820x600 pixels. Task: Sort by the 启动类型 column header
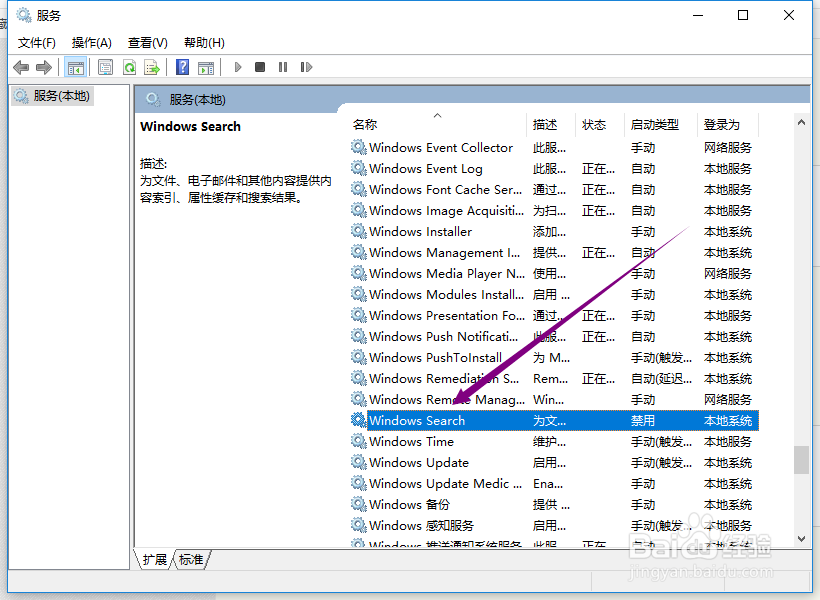pos(661,124)
